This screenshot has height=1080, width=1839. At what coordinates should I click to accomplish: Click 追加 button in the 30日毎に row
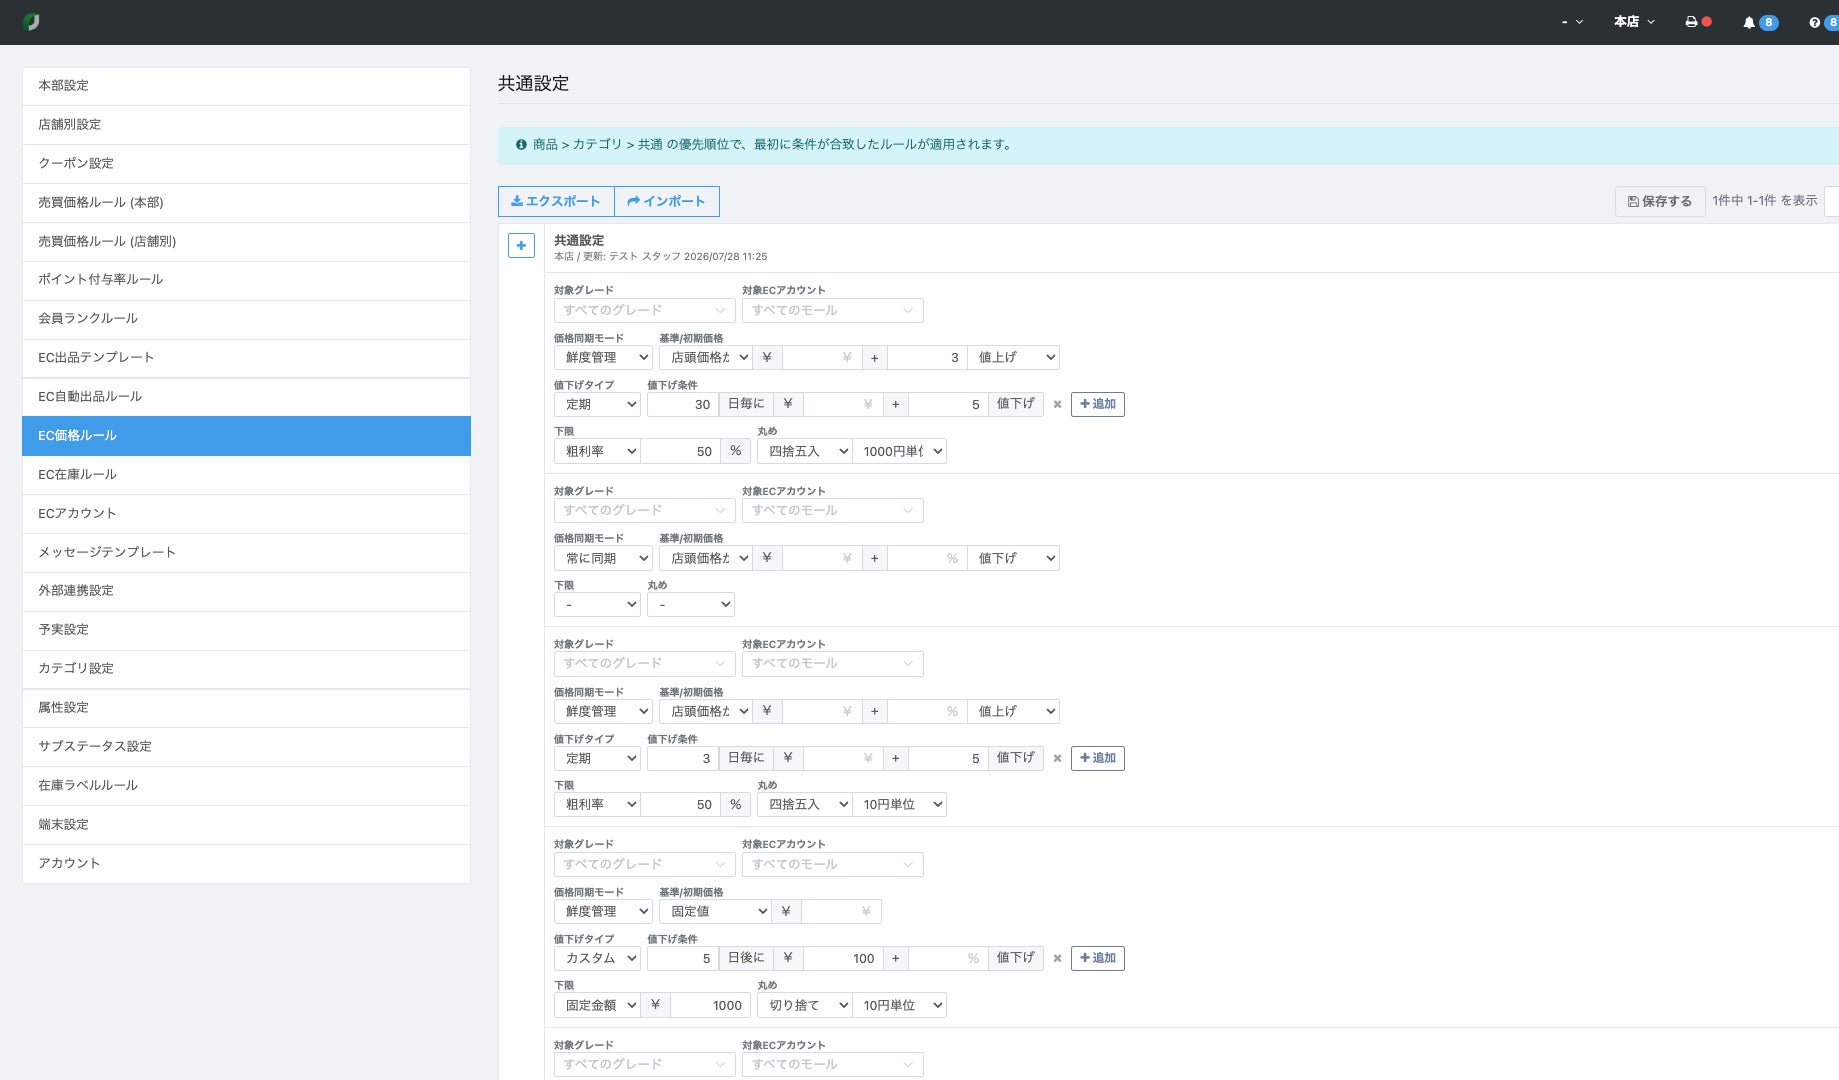[x=1098, y=404]
